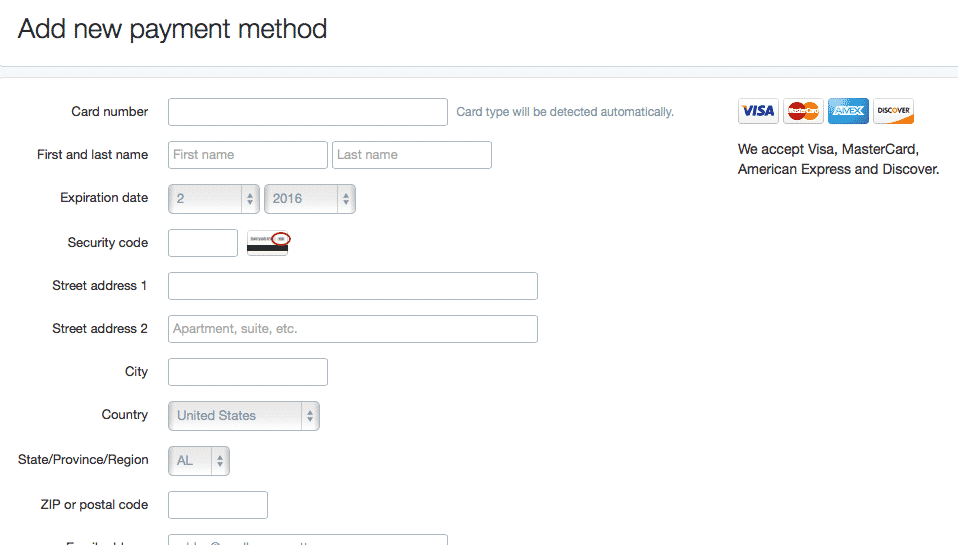Focus the Card number field
Viewport: 958px width, 545px height.
pyautogui.click(x=307, y=112)
